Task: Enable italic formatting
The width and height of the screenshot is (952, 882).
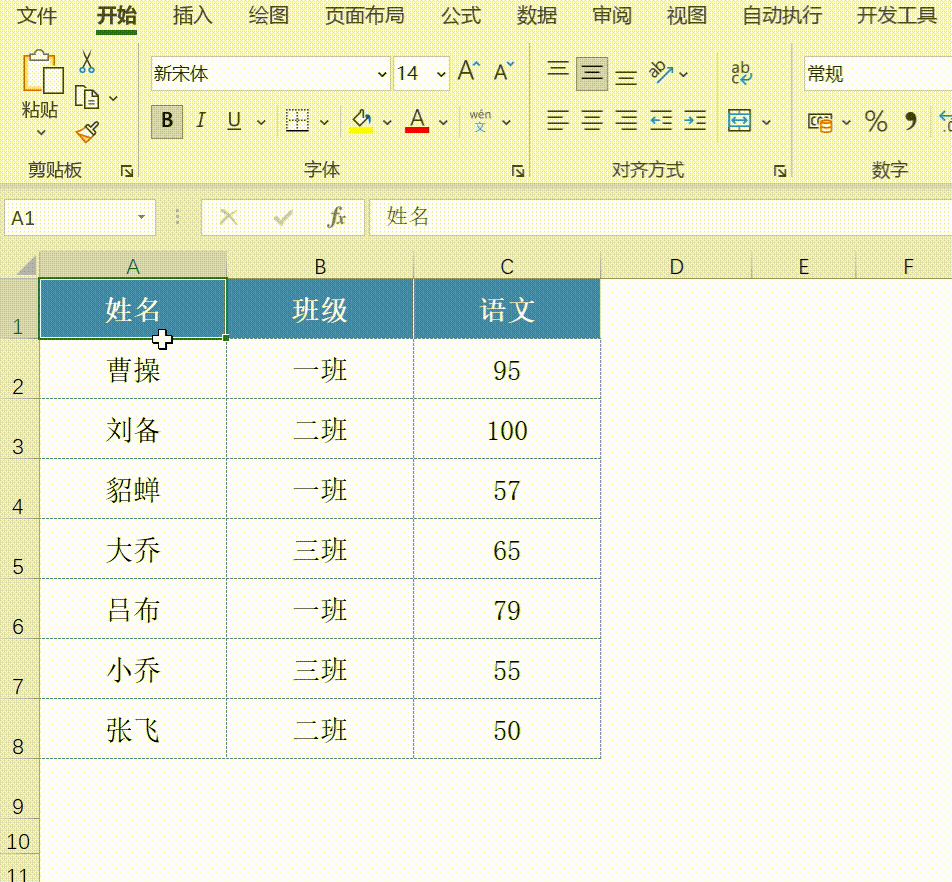Action: [200, 119]
